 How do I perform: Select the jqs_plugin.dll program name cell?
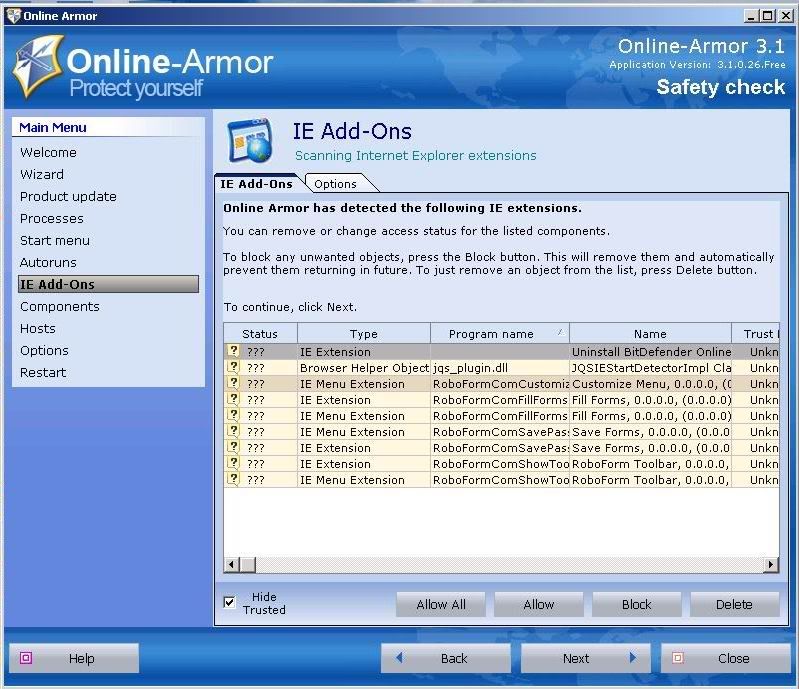(500, 368)
